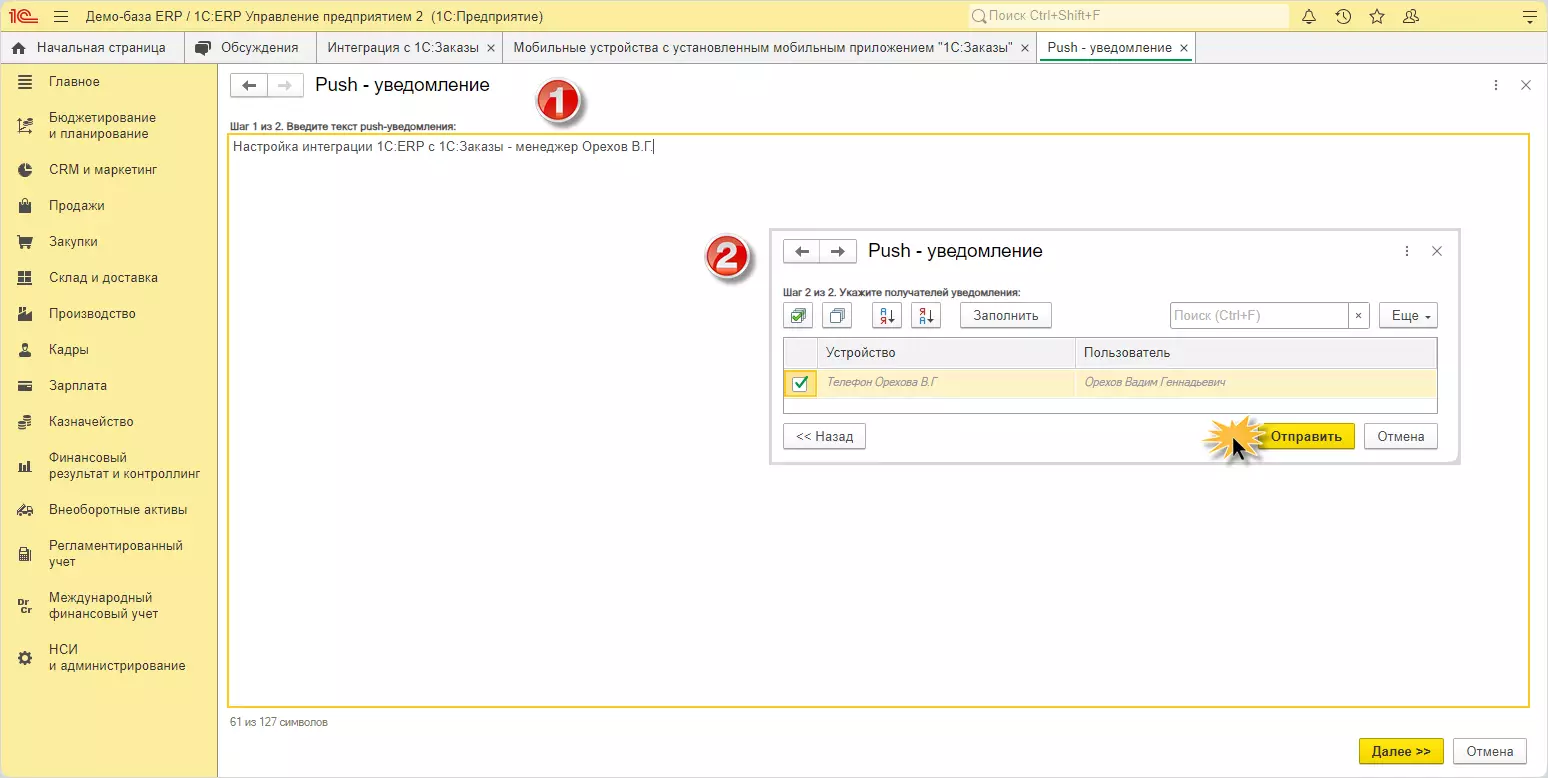Image resolution: width=1548 pixels, height=778 pixels.
Task: Switch to the Мобильные устройства tab
Action: pos(763,48)
